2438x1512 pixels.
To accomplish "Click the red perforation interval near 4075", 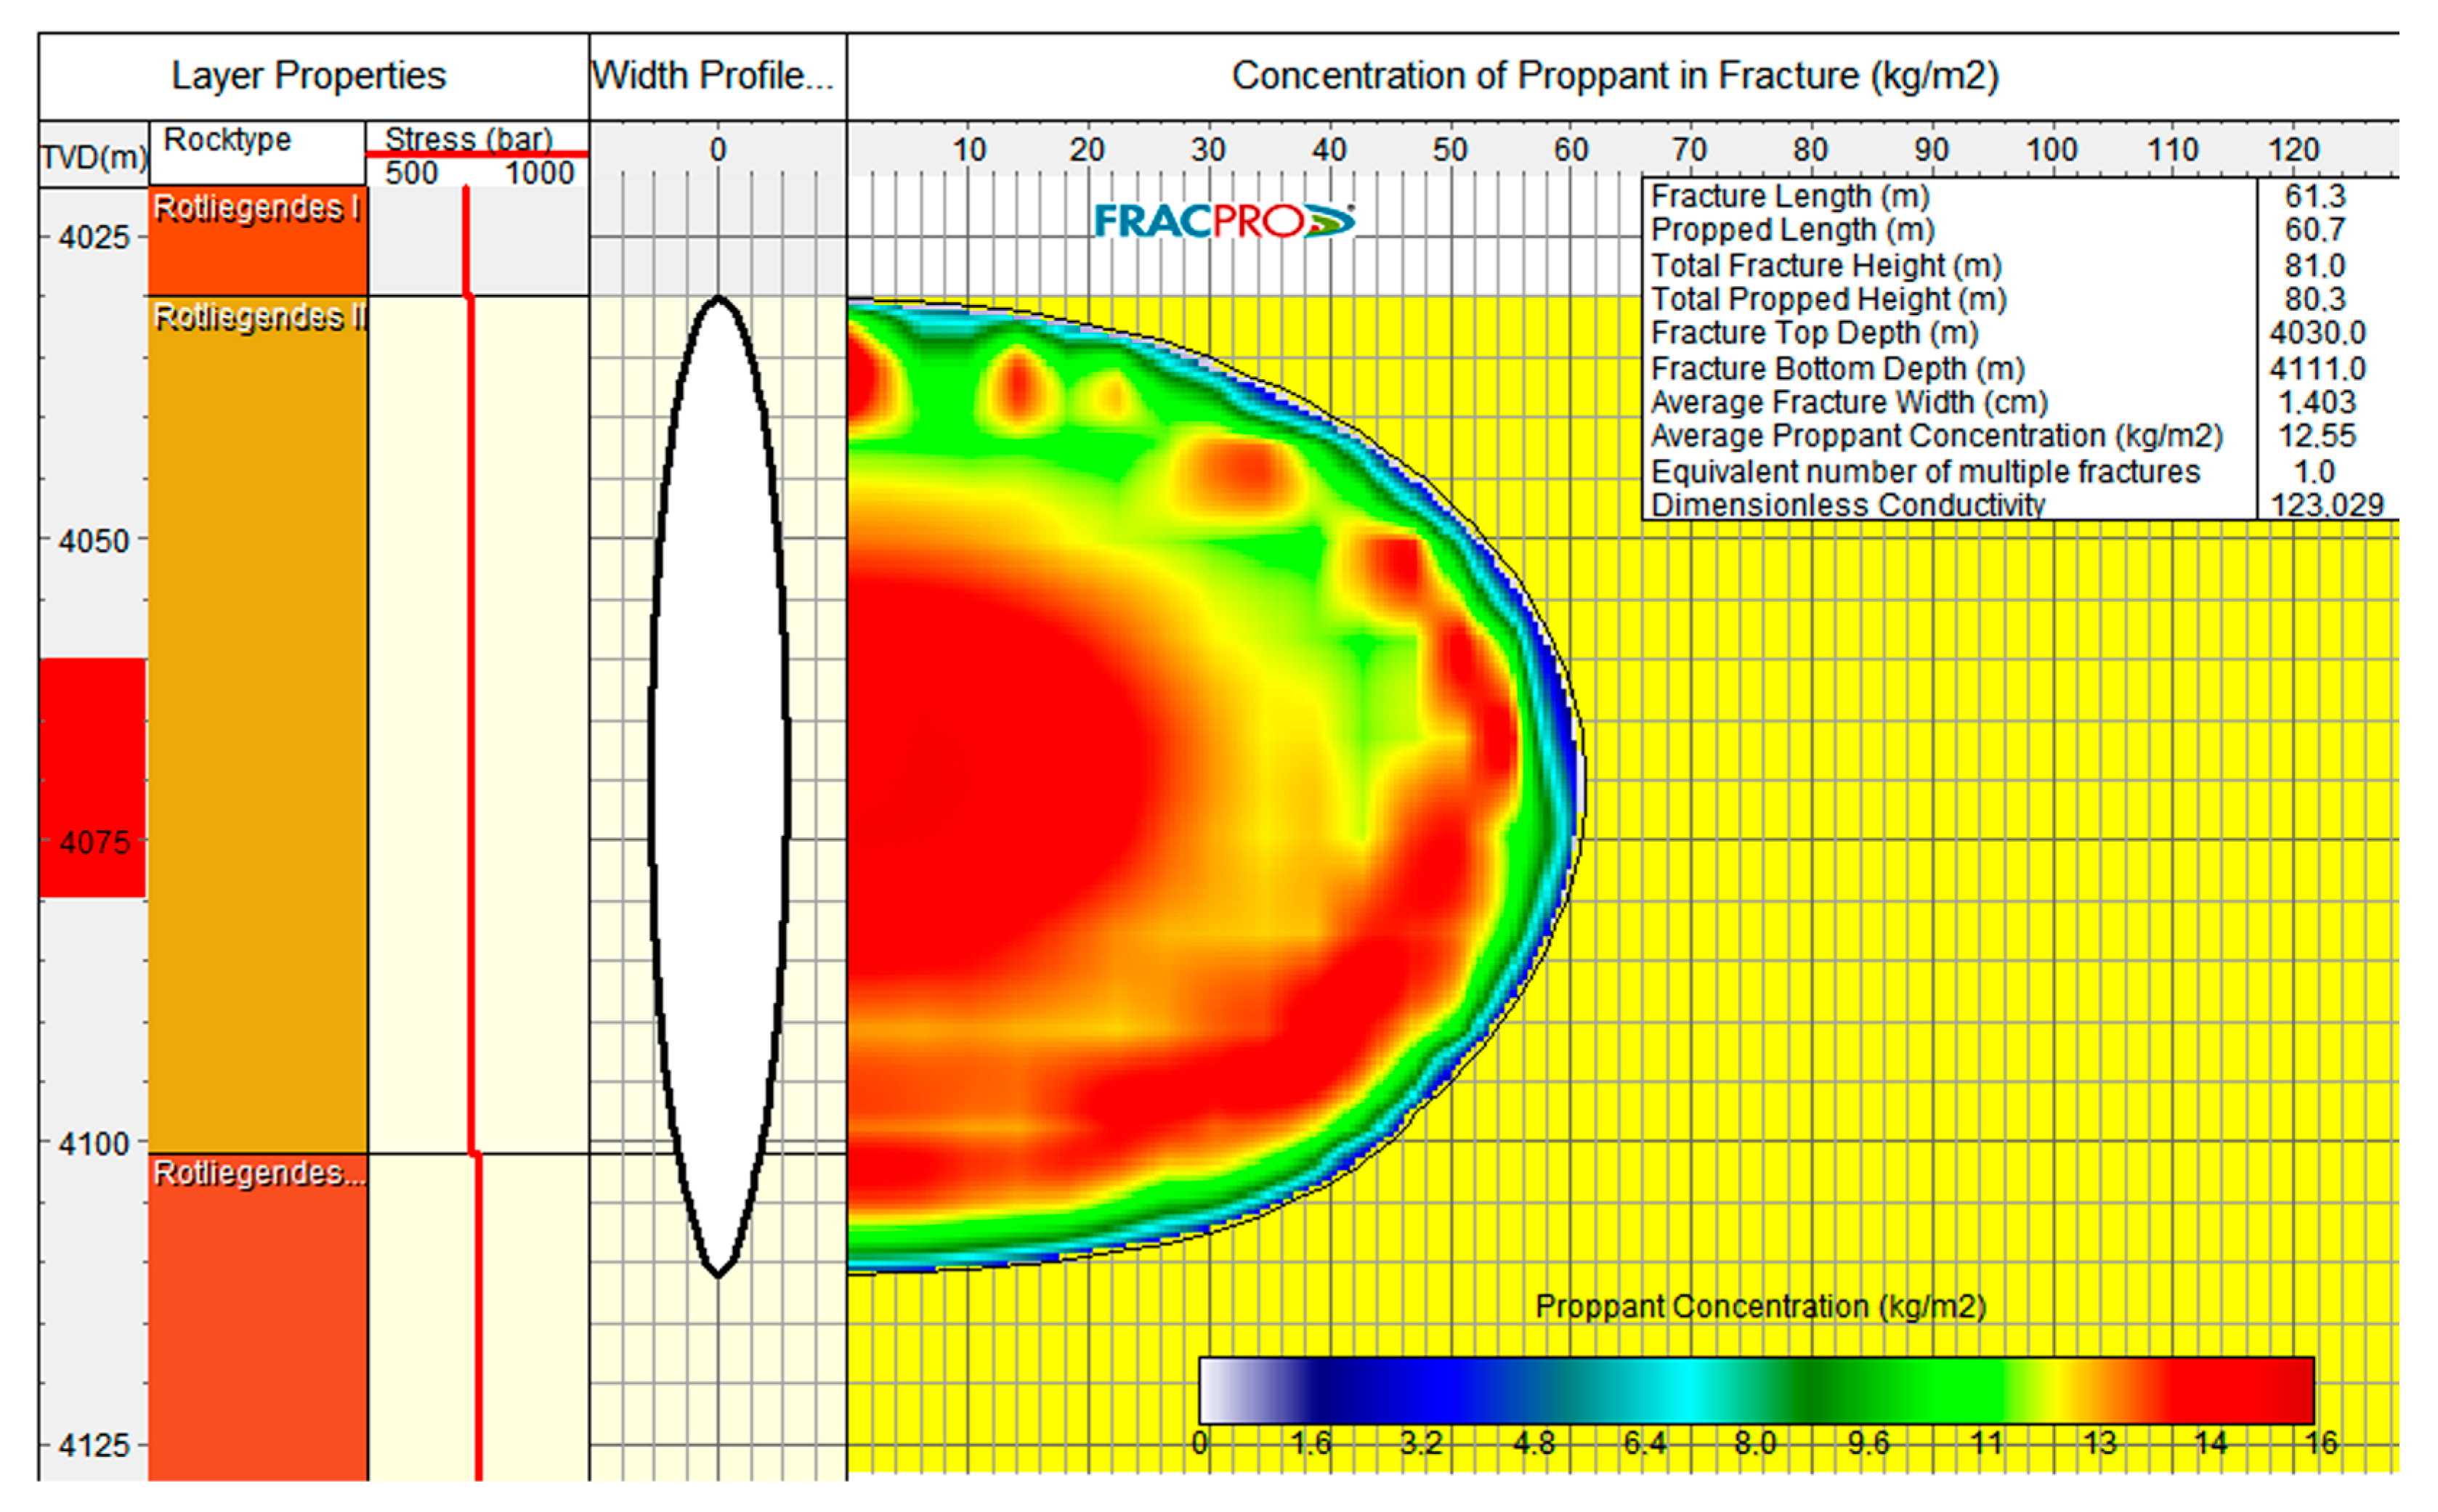I will [x=93, y=777].
